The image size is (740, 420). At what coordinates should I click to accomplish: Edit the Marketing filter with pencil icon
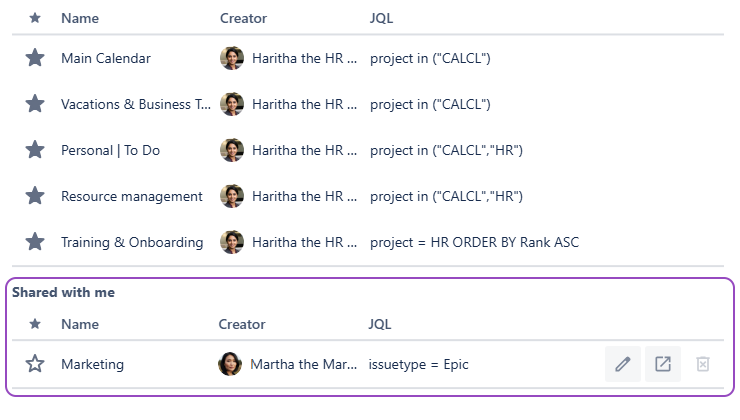click(x=623, y=364)
